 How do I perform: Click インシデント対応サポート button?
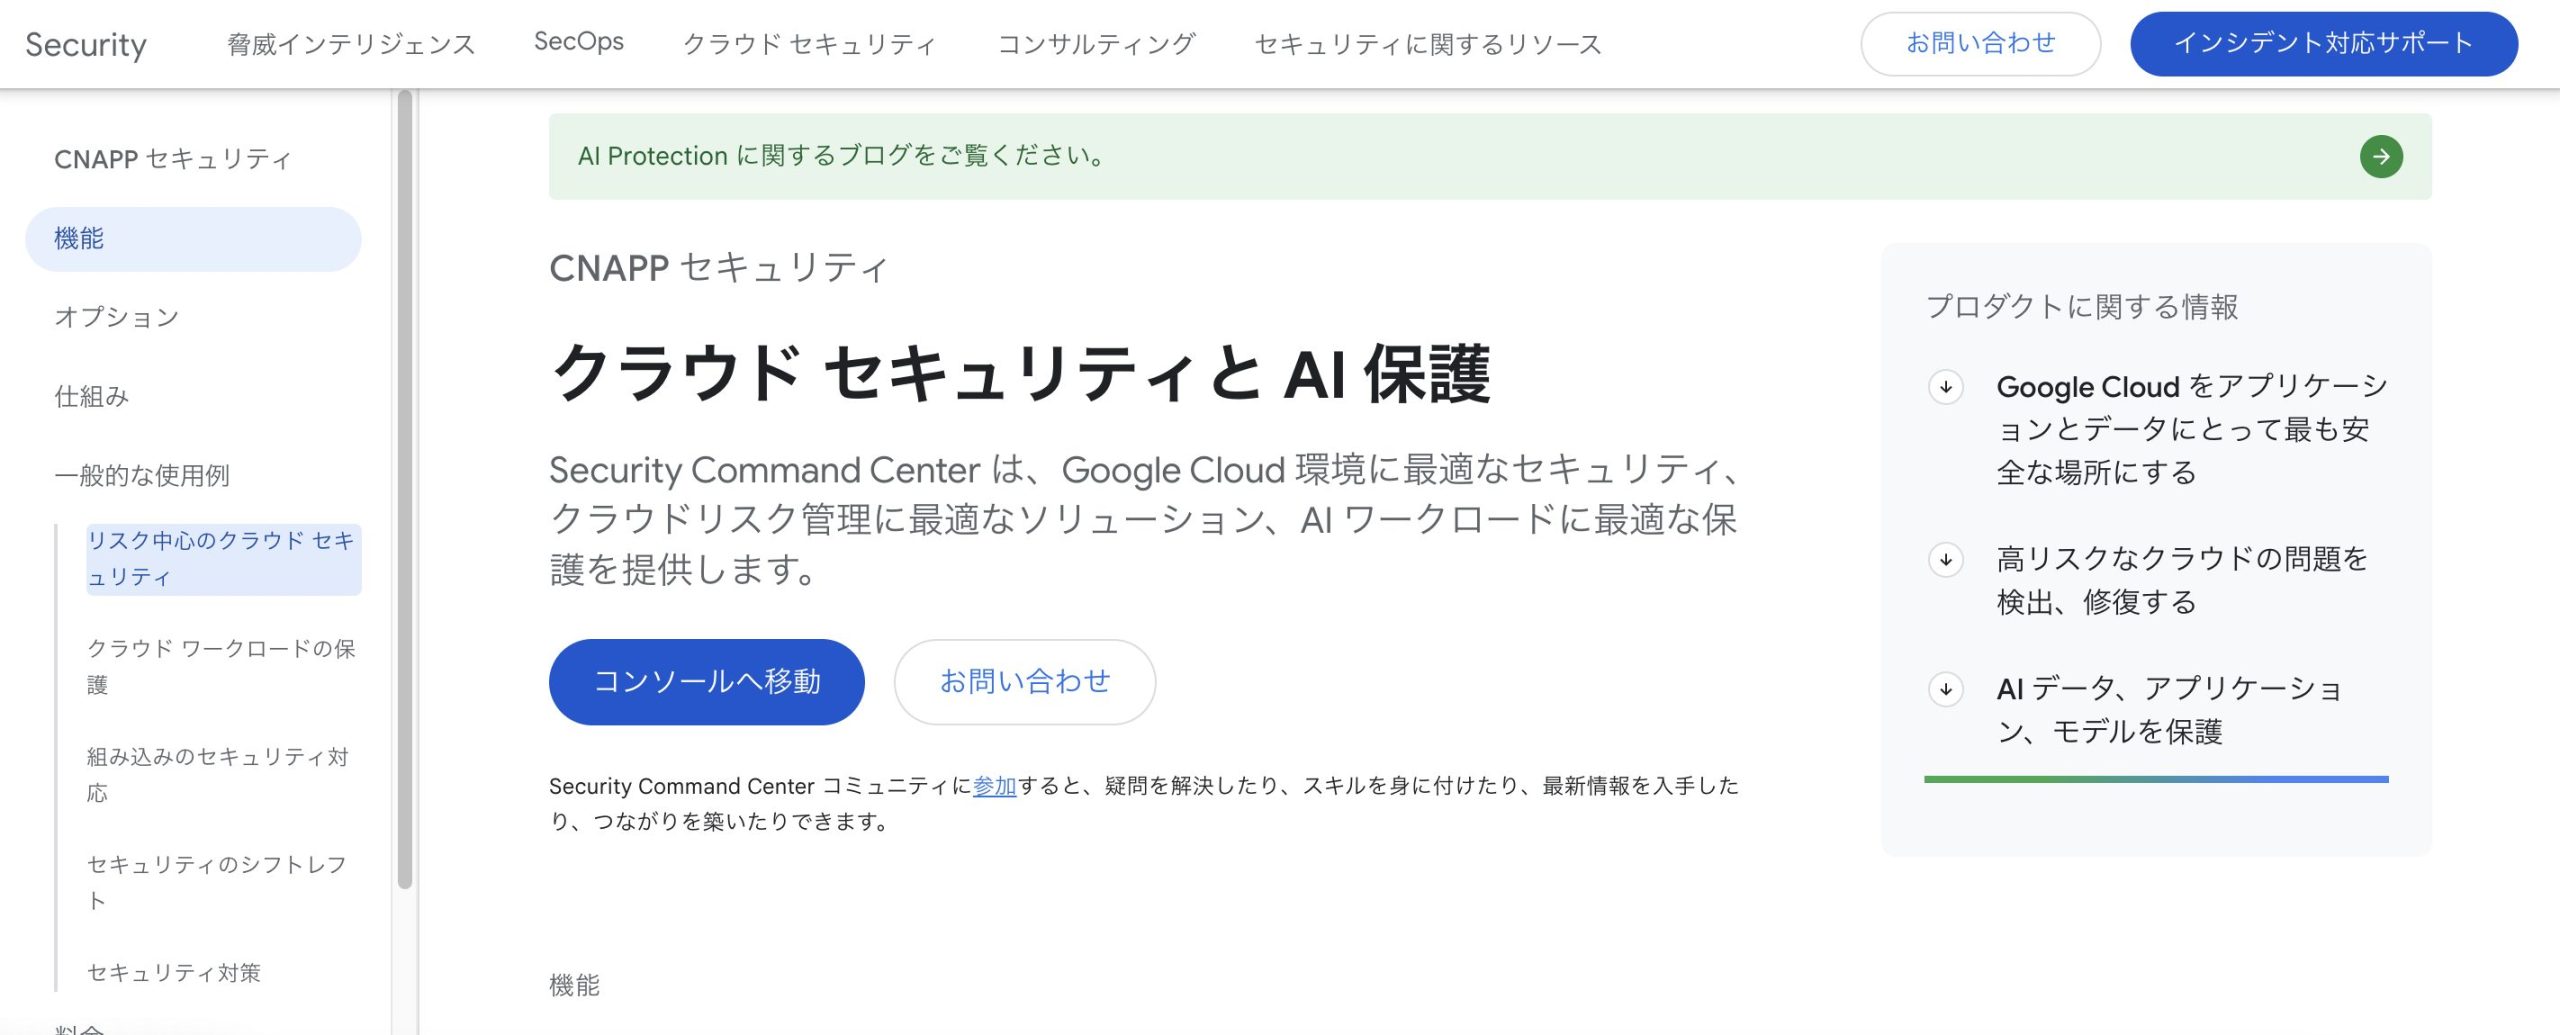pyautogui.click(x=2324, y=43)
